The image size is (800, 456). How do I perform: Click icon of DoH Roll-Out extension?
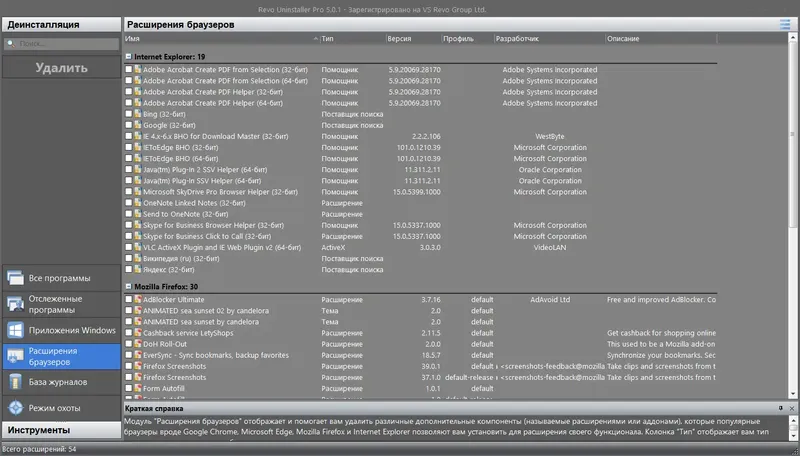(138, 344)
